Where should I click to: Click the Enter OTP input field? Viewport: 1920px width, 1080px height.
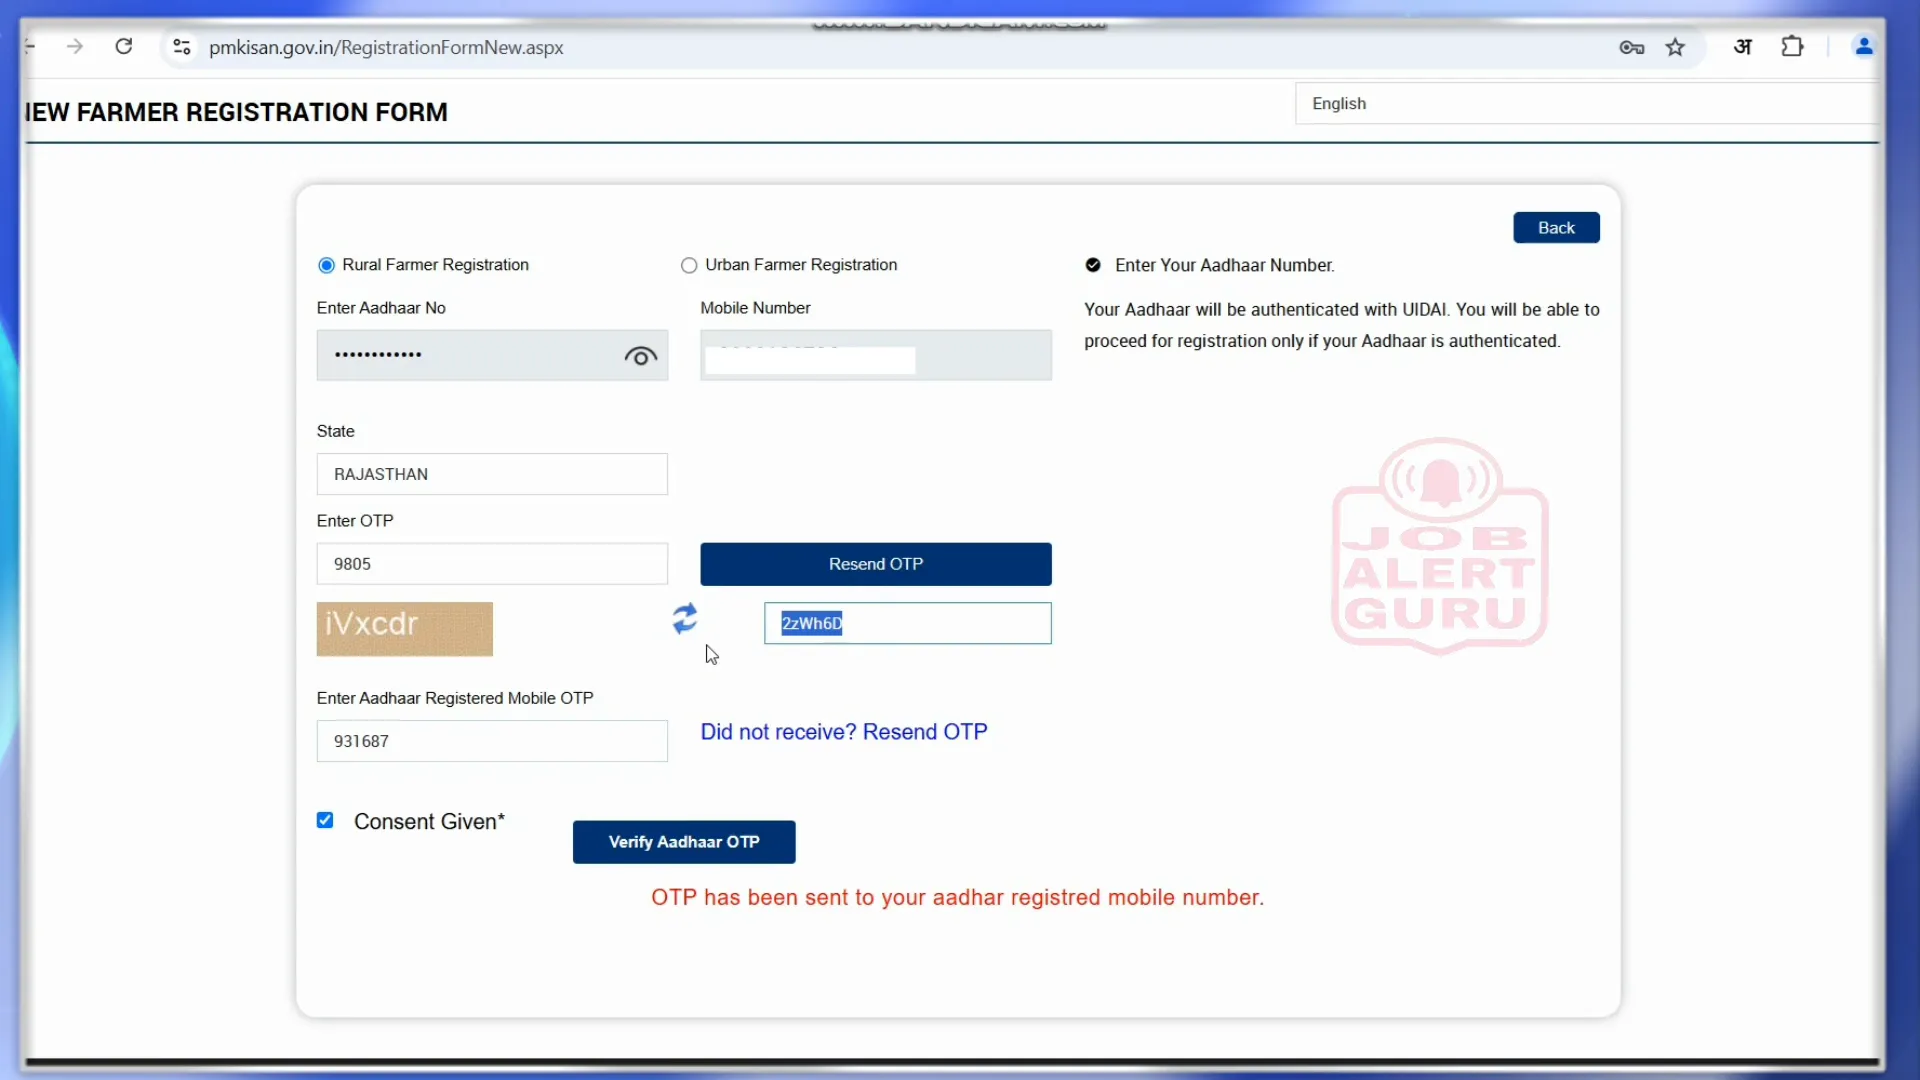[x=495, y=564]
